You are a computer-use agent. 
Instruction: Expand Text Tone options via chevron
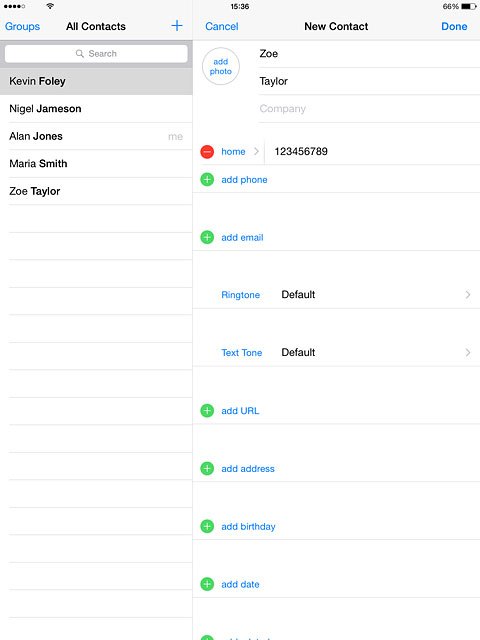tap(468, 353)
